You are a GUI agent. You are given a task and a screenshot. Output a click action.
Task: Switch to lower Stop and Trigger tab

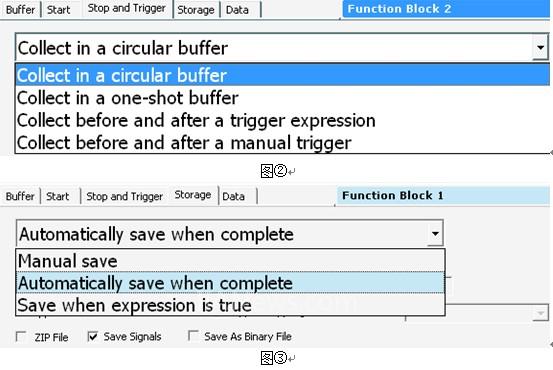pyautogui.click(x=124, y=196)
